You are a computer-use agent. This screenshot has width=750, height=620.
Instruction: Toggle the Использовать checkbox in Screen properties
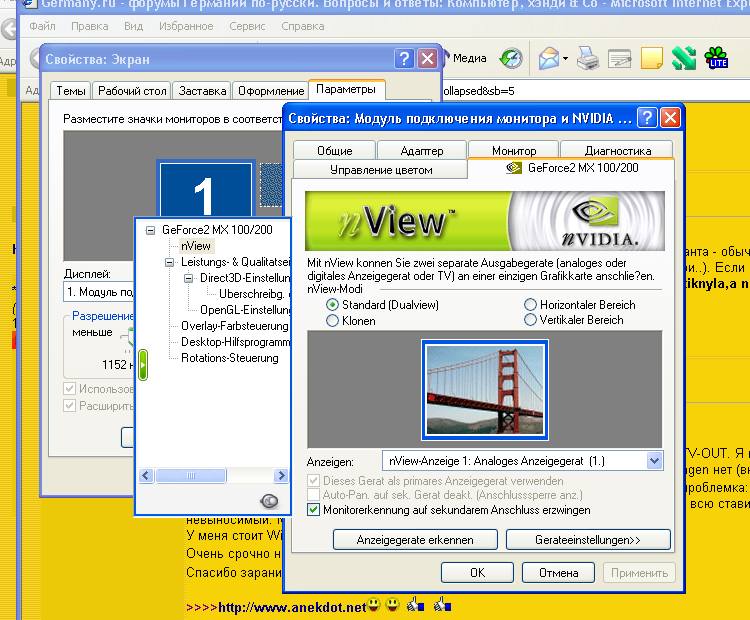click(x=69, y=388)
